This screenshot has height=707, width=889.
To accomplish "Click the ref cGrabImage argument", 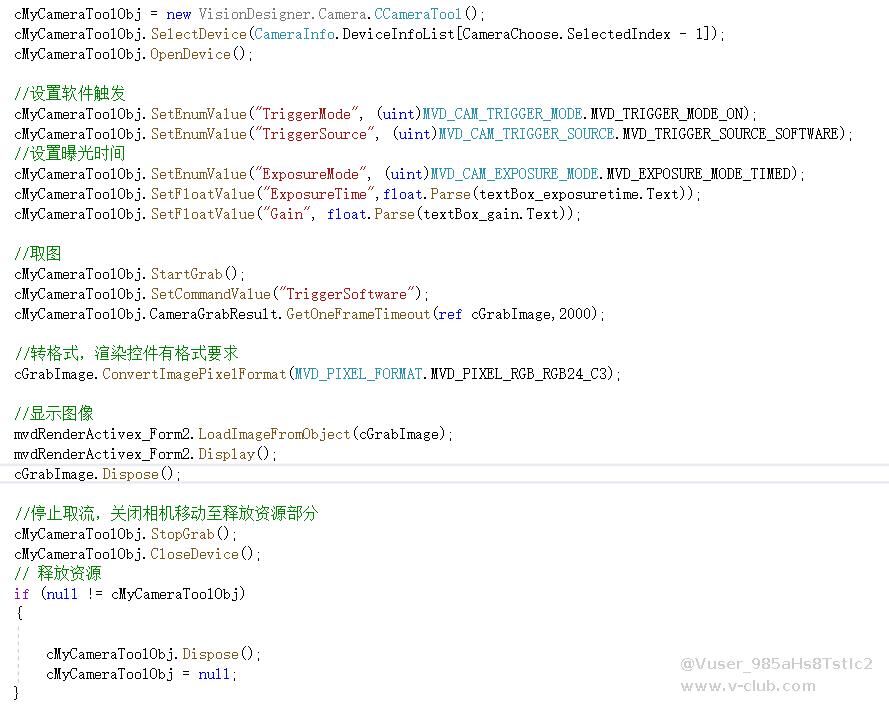I will [494, 314].
